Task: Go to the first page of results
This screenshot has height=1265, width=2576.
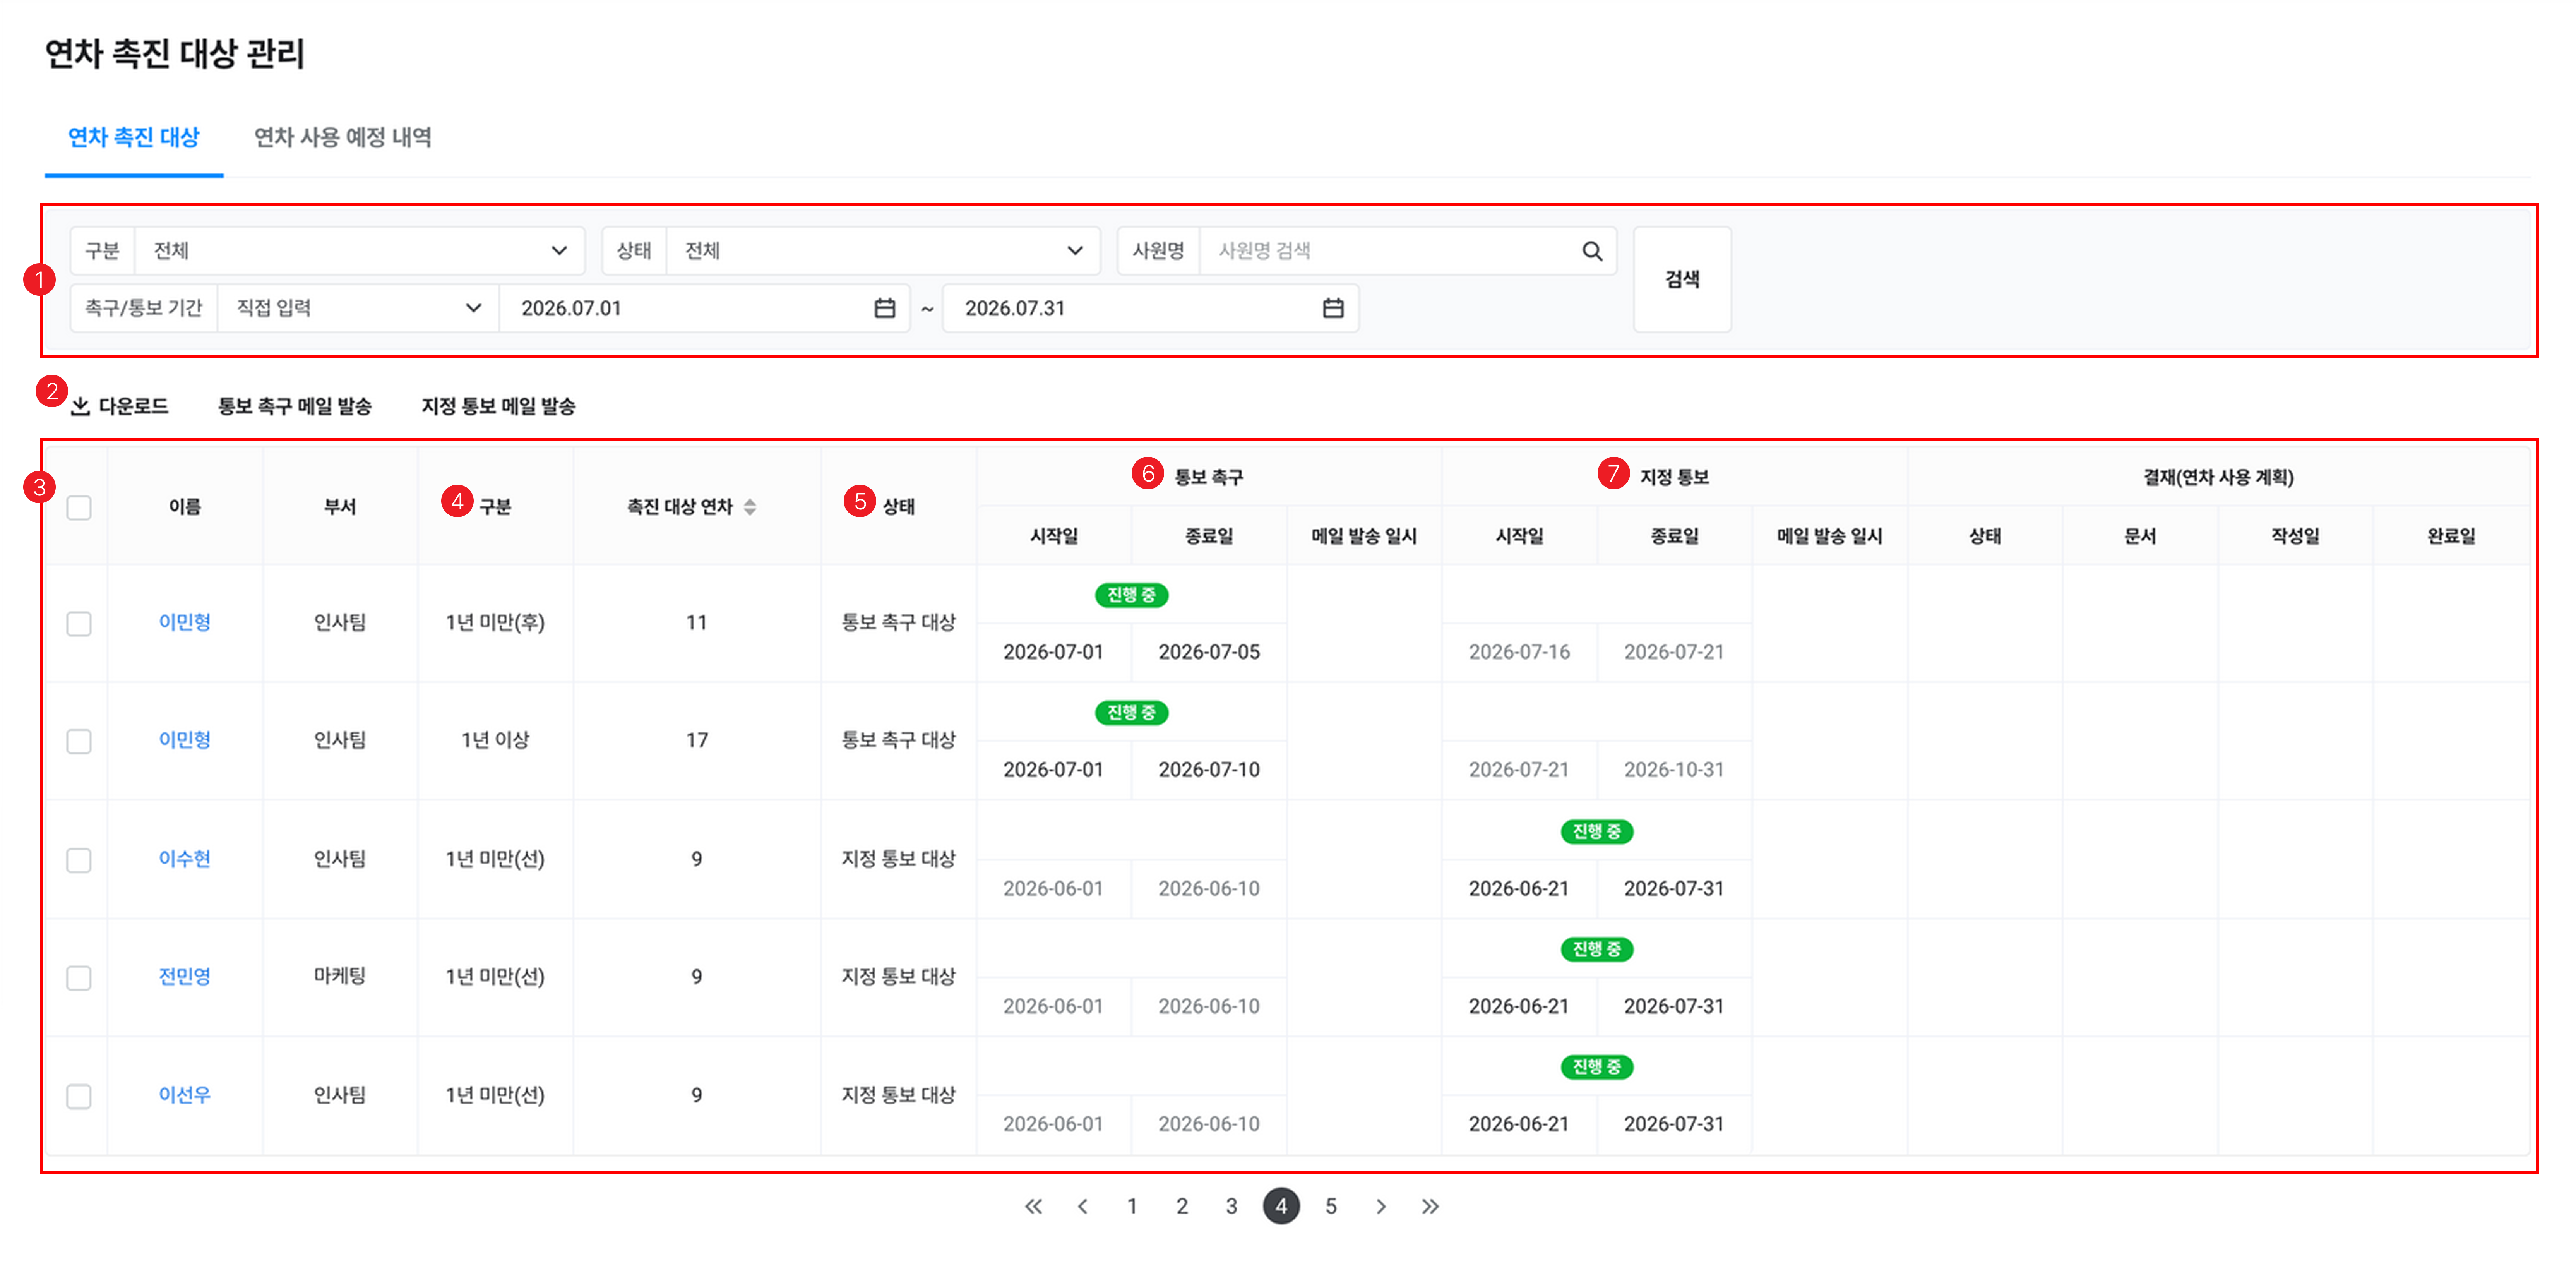Action: [1033, 1206]
